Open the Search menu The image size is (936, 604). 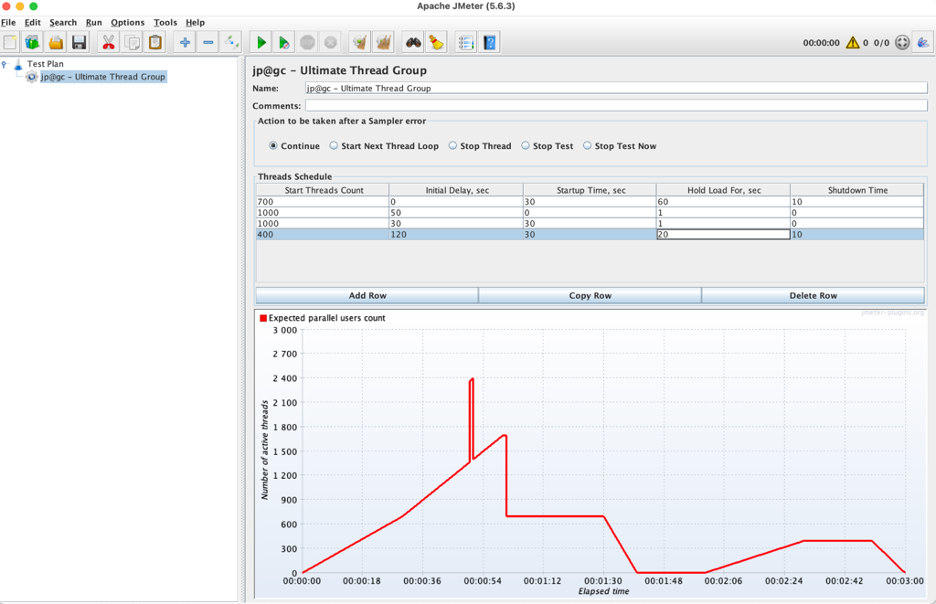coord(63,22)
